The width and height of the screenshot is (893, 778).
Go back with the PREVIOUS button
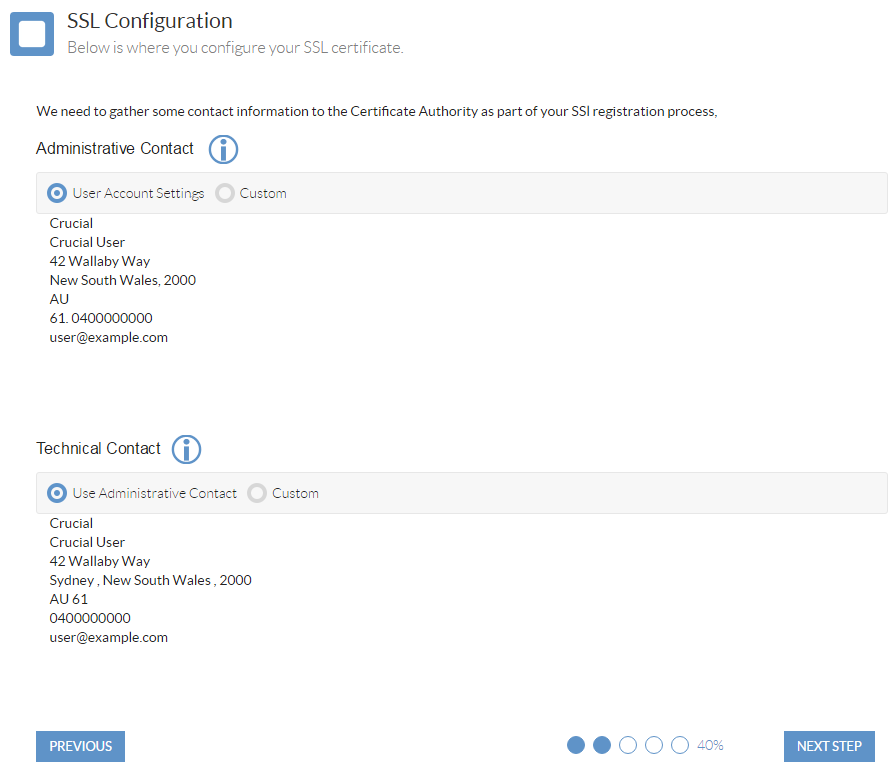pos(80,746)
